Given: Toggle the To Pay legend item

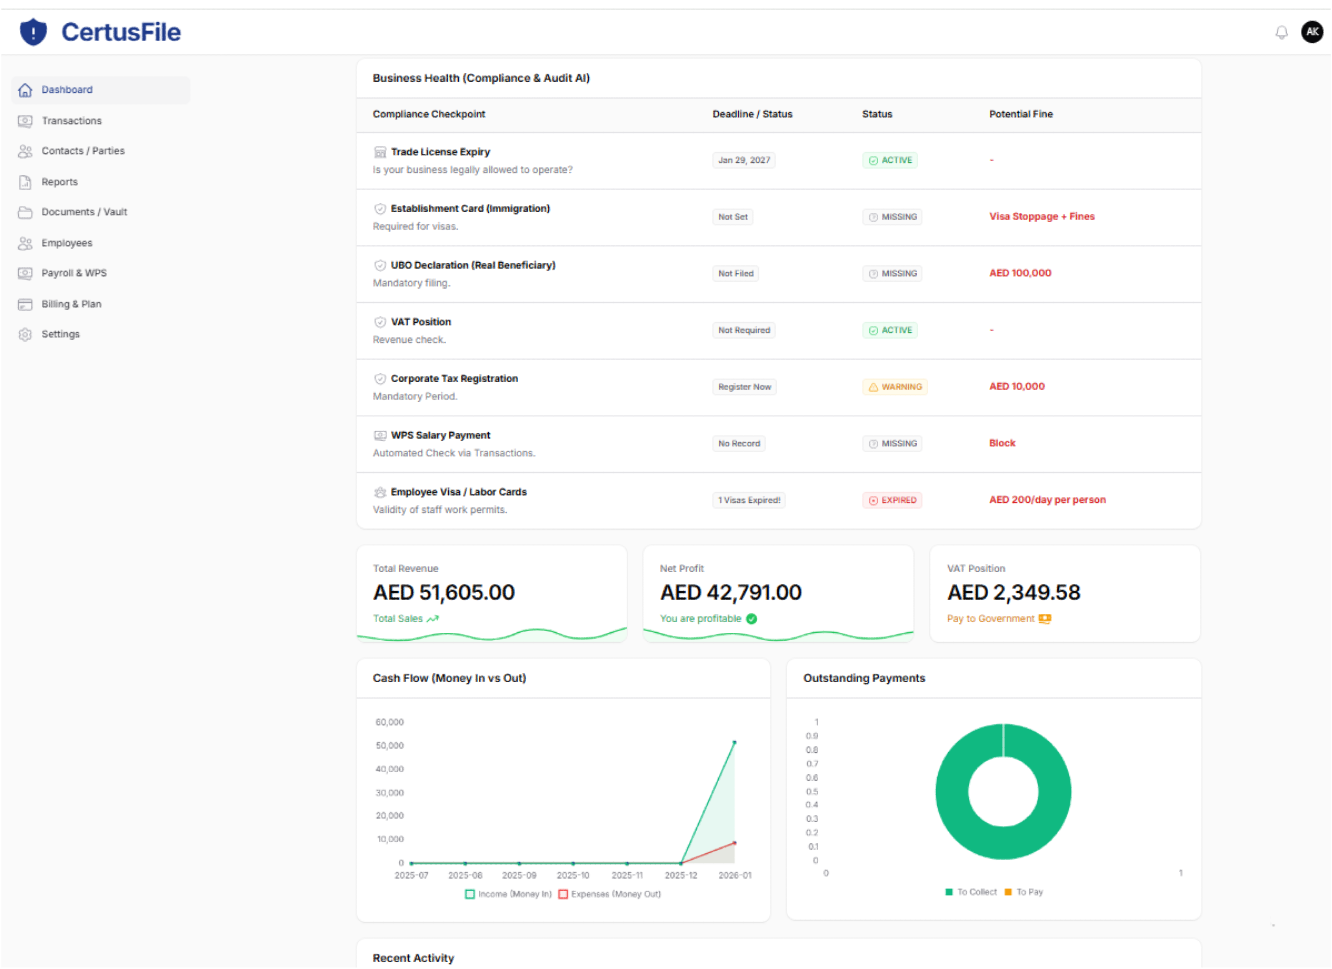Looking at the screenshot, I should click(1022, 891).
